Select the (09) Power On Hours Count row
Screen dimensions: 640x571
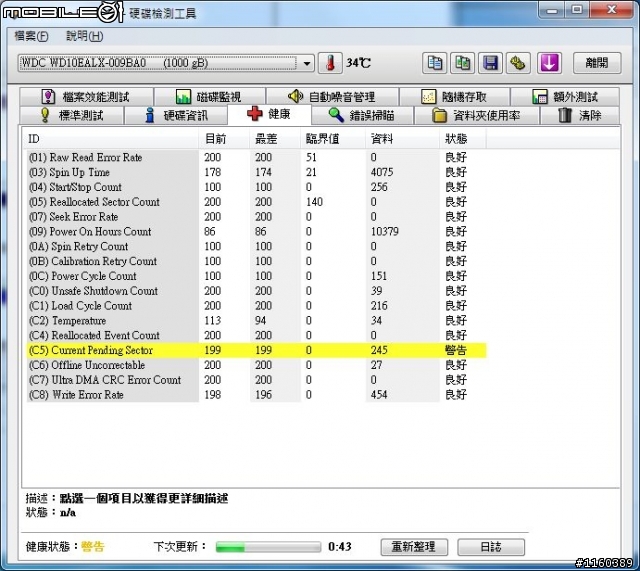pyautogui.click(x=256, y=231)
